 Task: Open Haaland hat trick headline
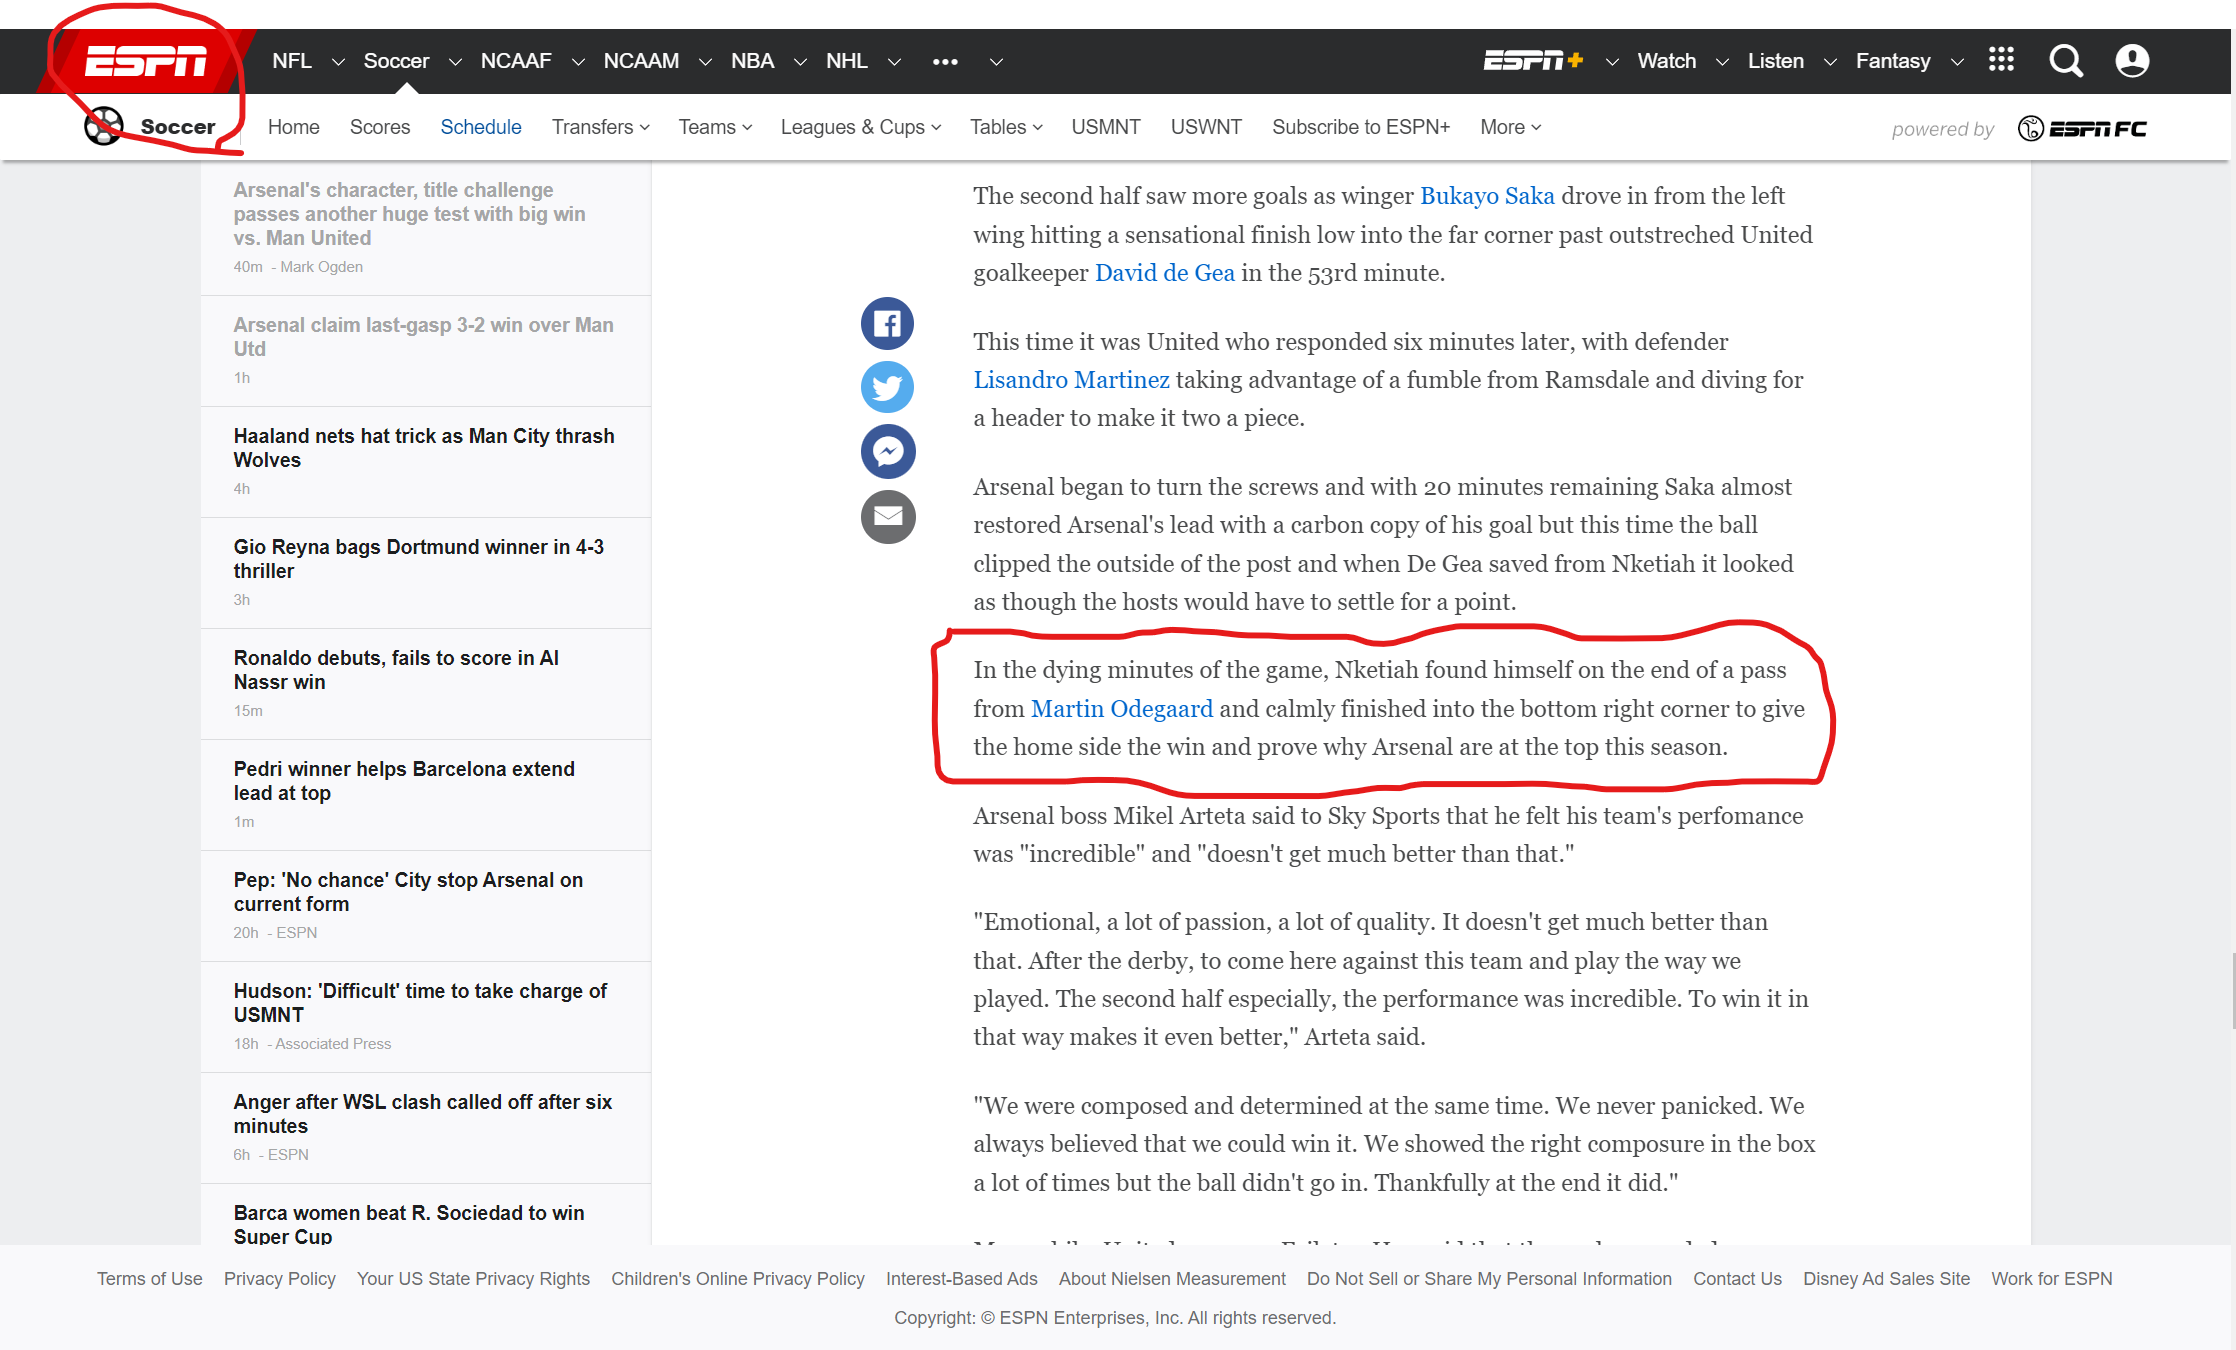[x=424, y=448]
